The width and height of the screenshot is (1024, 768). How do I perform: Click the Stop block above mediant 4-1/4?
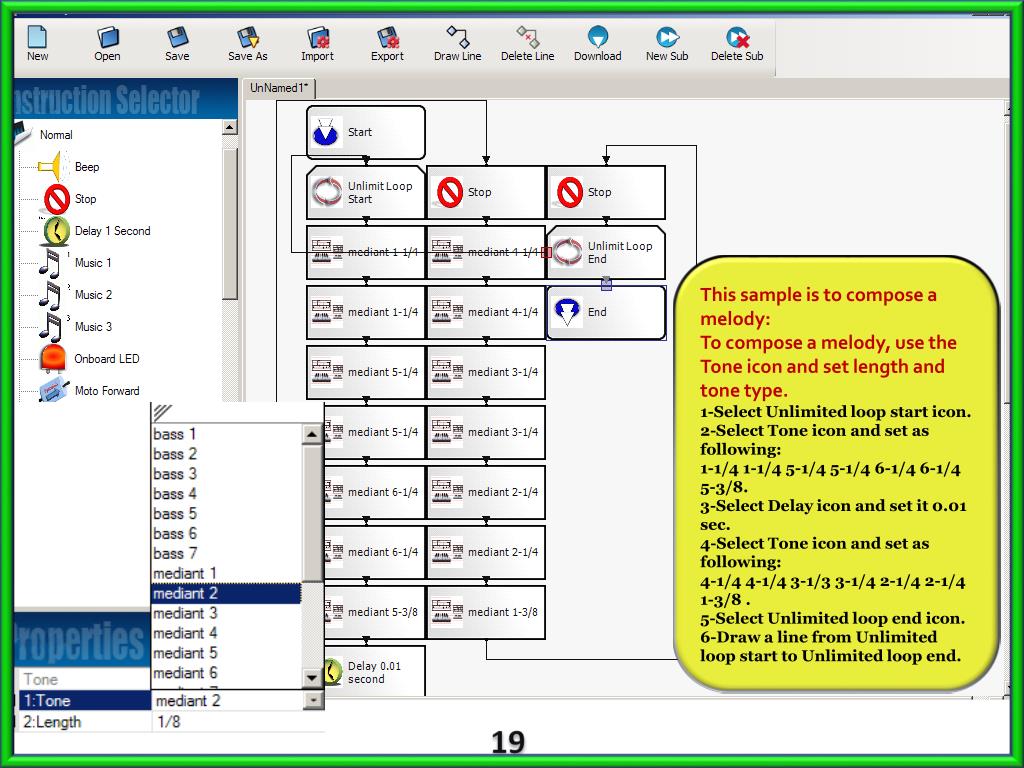click(x=486, y=193)
